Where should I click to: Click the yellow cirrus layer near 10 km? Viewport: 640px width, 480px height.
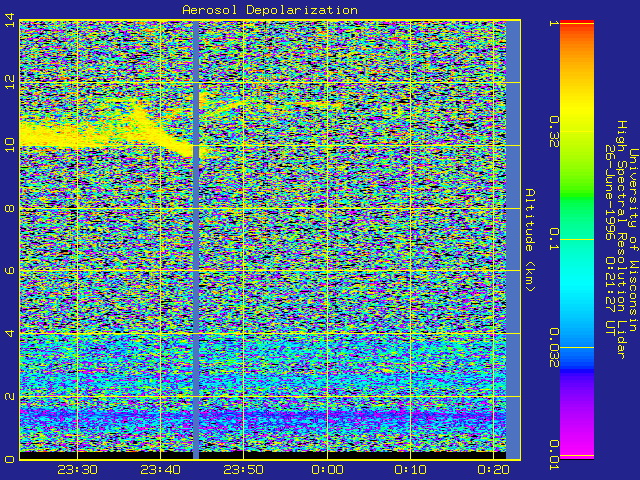[x=82, y=135]
